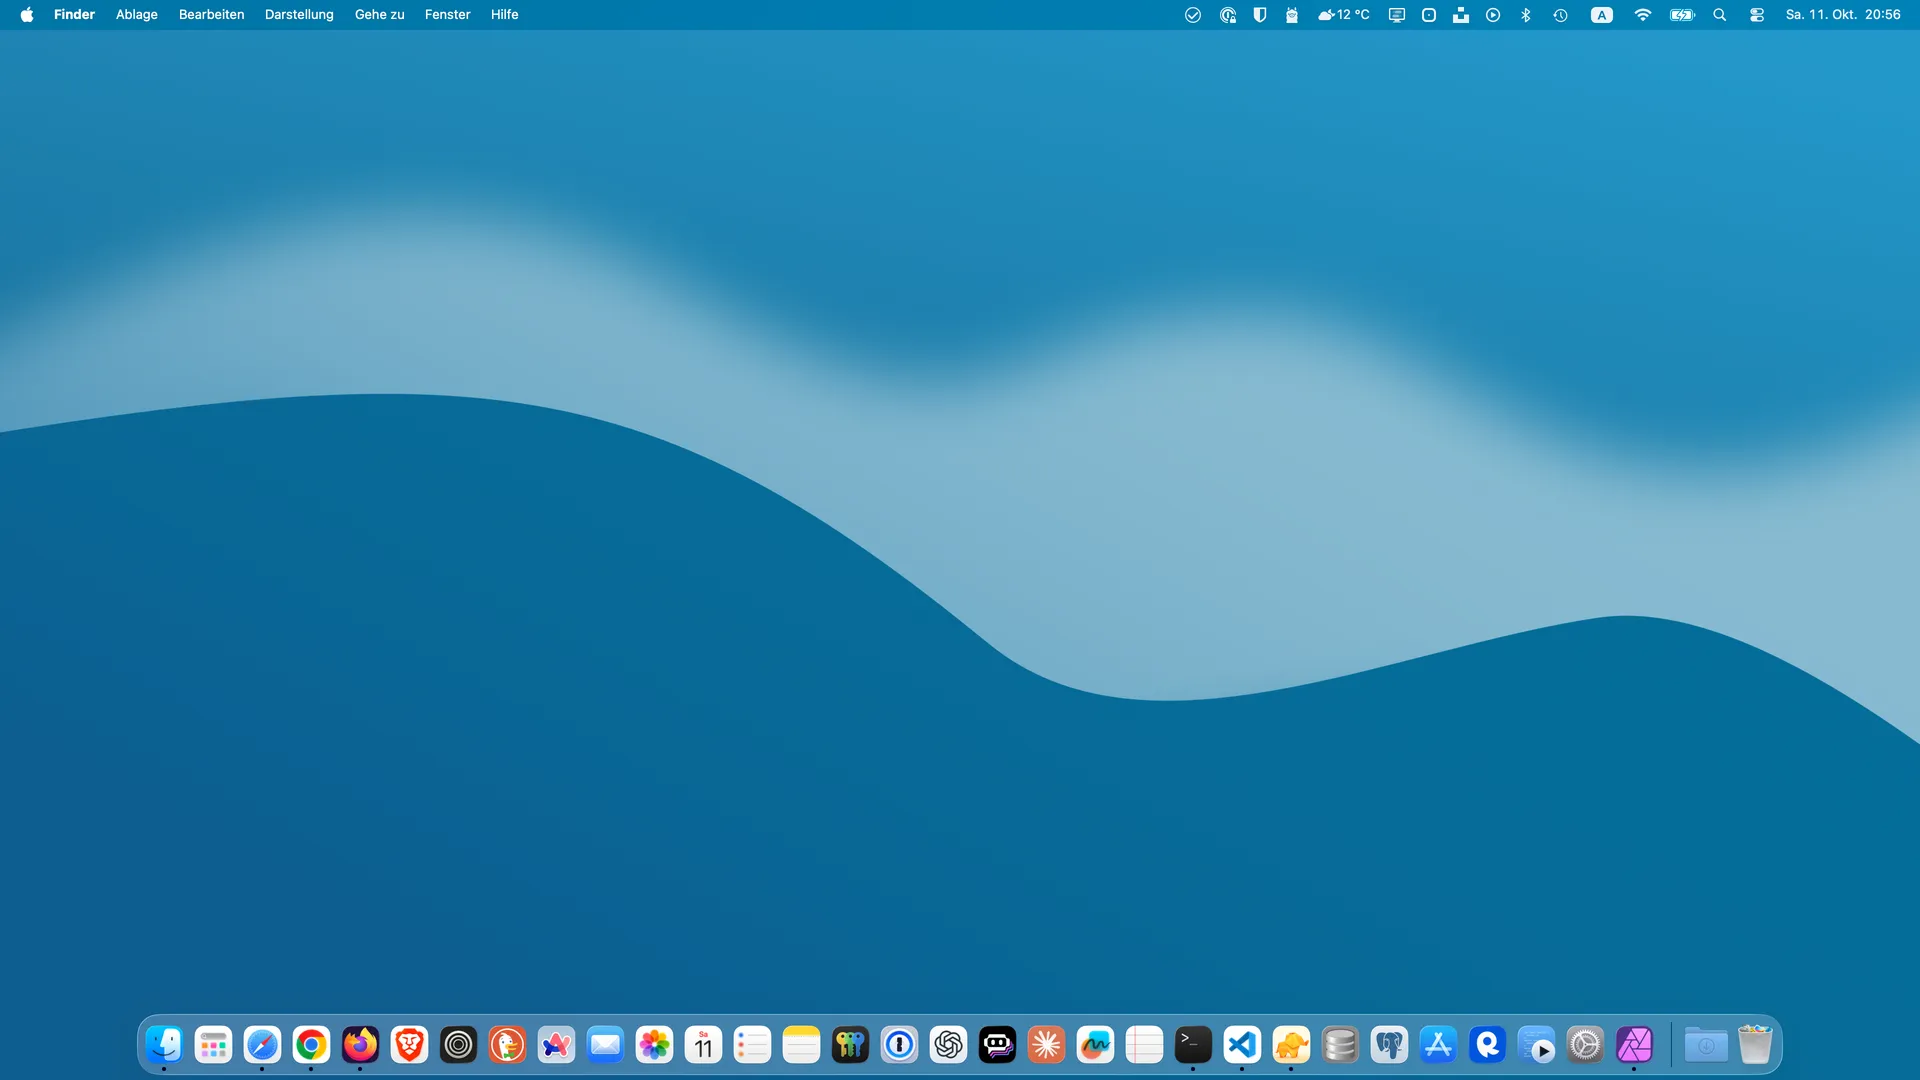The width and height of the screenshot is (1920, 1080).
Task: Open Control Center toggles icon
Action: point(1757,15)
